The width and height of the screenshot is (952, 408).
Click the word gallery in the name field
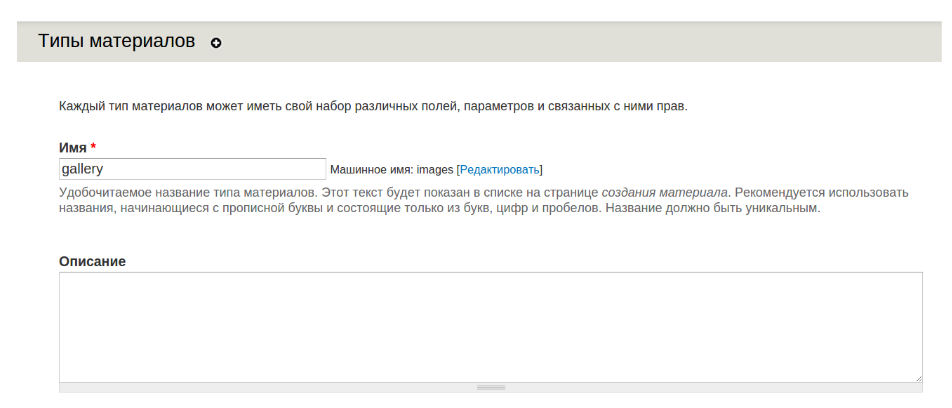[x=83, y=169]
